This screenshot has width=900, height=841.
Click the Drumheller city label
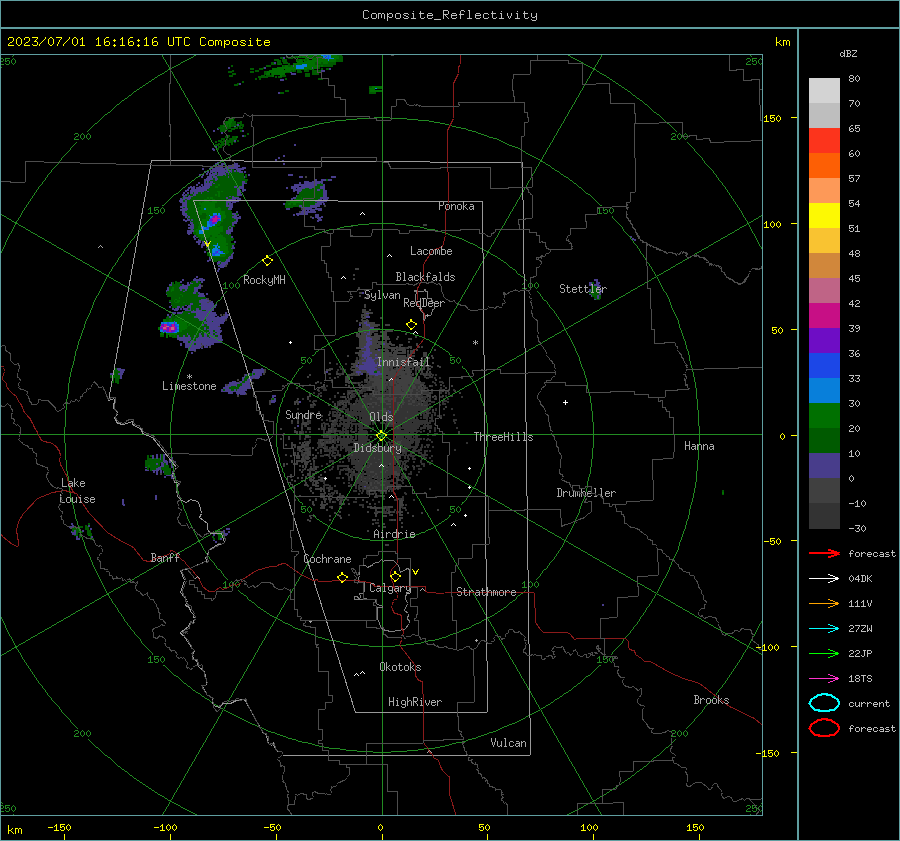[x=586, y=493]
